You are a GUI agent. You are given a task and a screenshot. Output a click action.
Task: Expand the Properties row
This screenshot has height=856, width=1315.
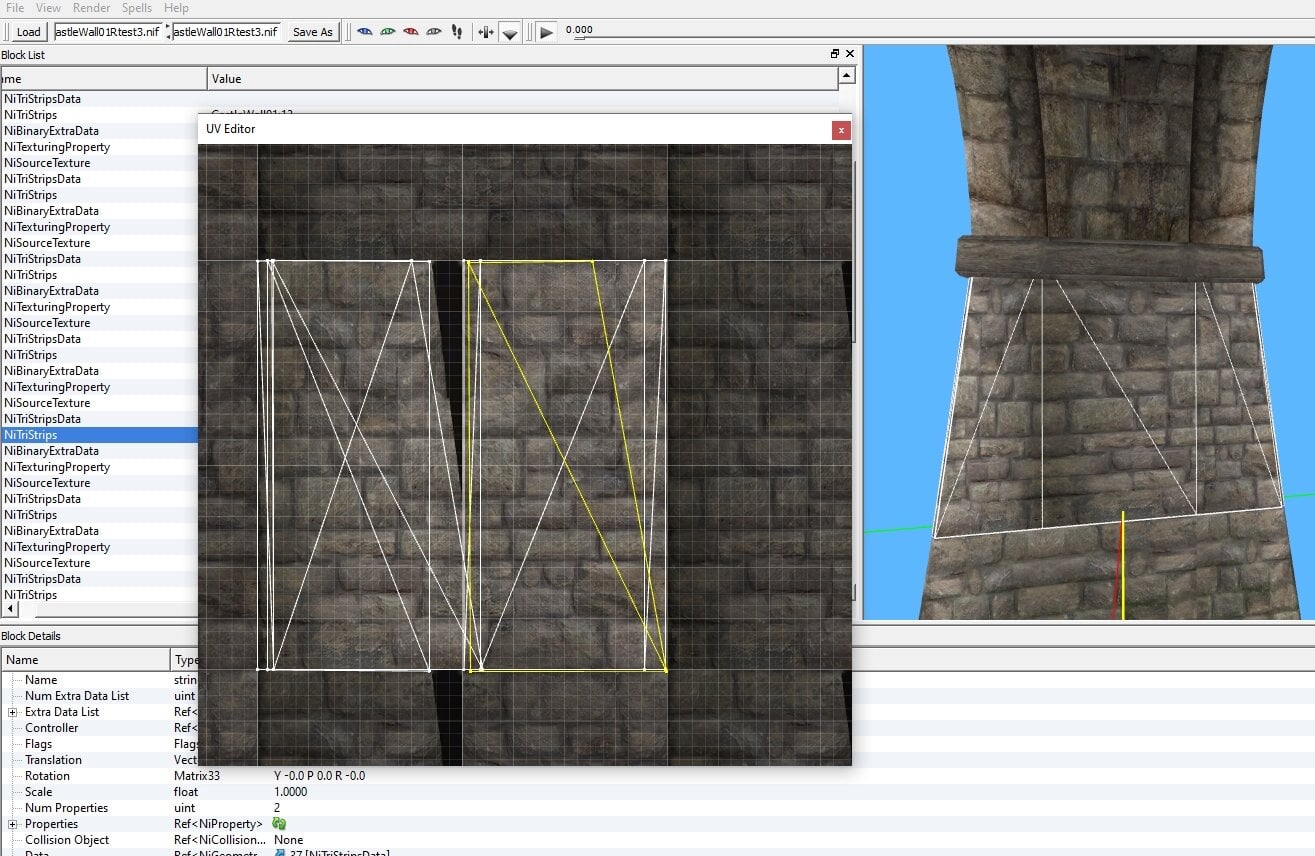(x=13, y=824)
